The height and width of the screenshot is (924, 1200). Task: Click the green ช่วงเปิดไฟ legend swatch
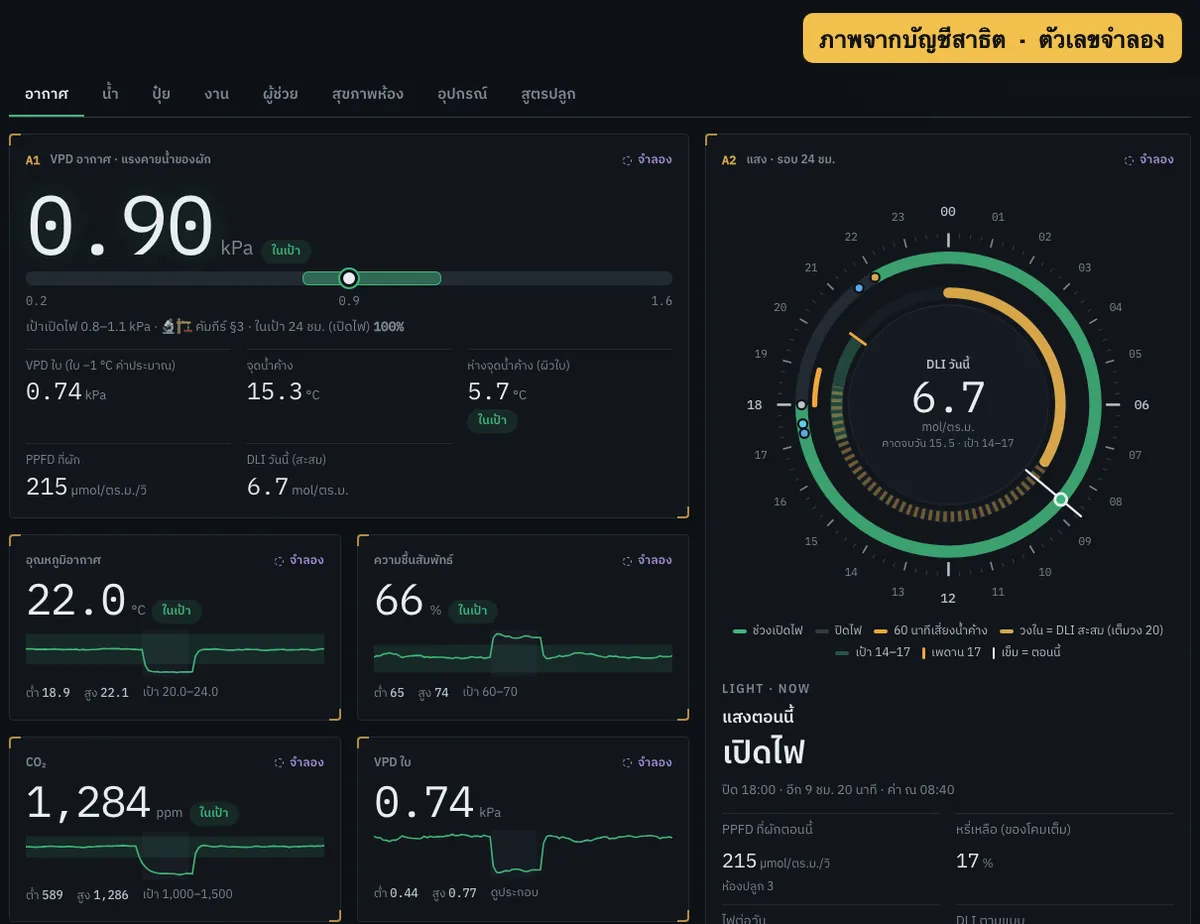point(740,631)
